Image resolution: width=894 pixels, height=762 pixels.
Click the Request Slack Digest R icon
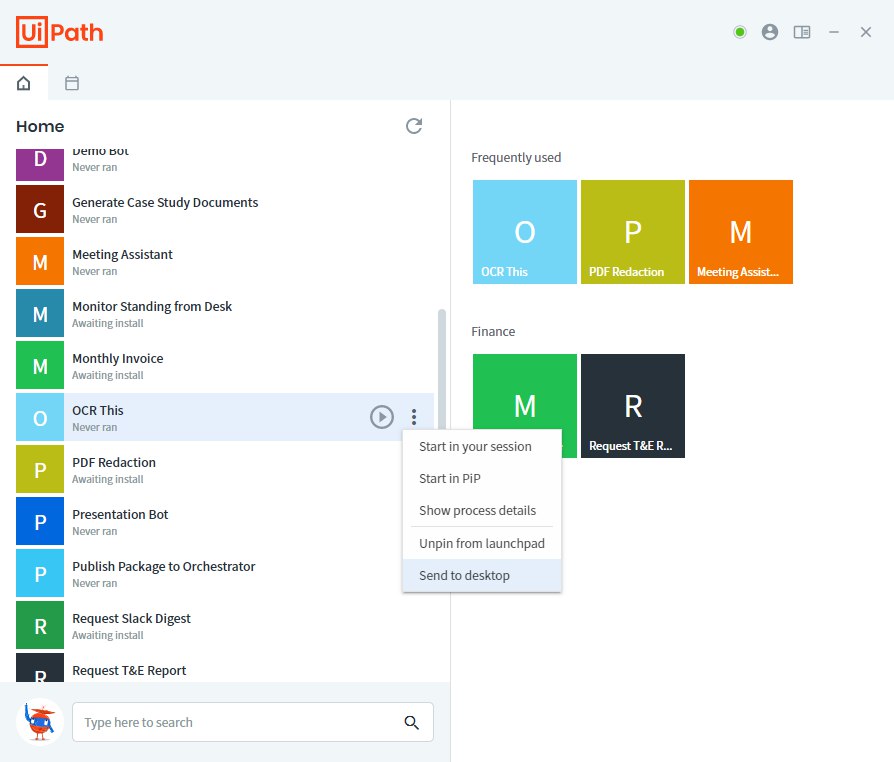[40, 625]
